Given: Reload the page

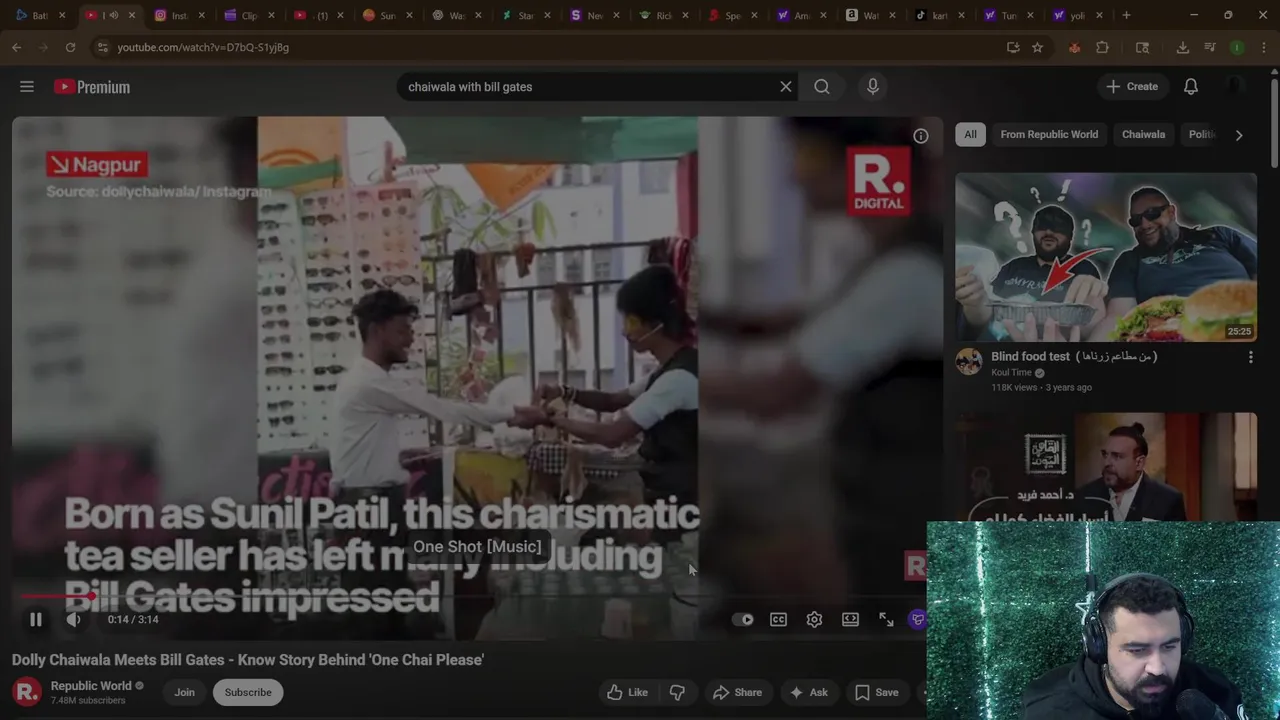Looking at the screenshot, I should (x=70, y=47).
